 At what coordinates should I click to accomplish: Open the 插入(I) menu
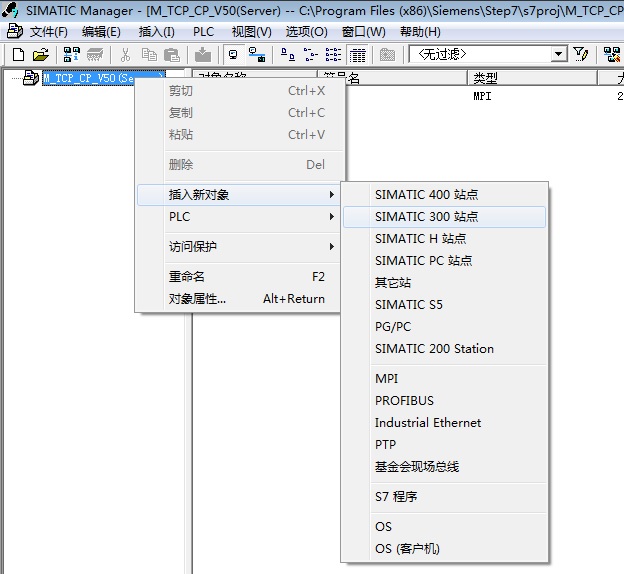coord(156,31)
